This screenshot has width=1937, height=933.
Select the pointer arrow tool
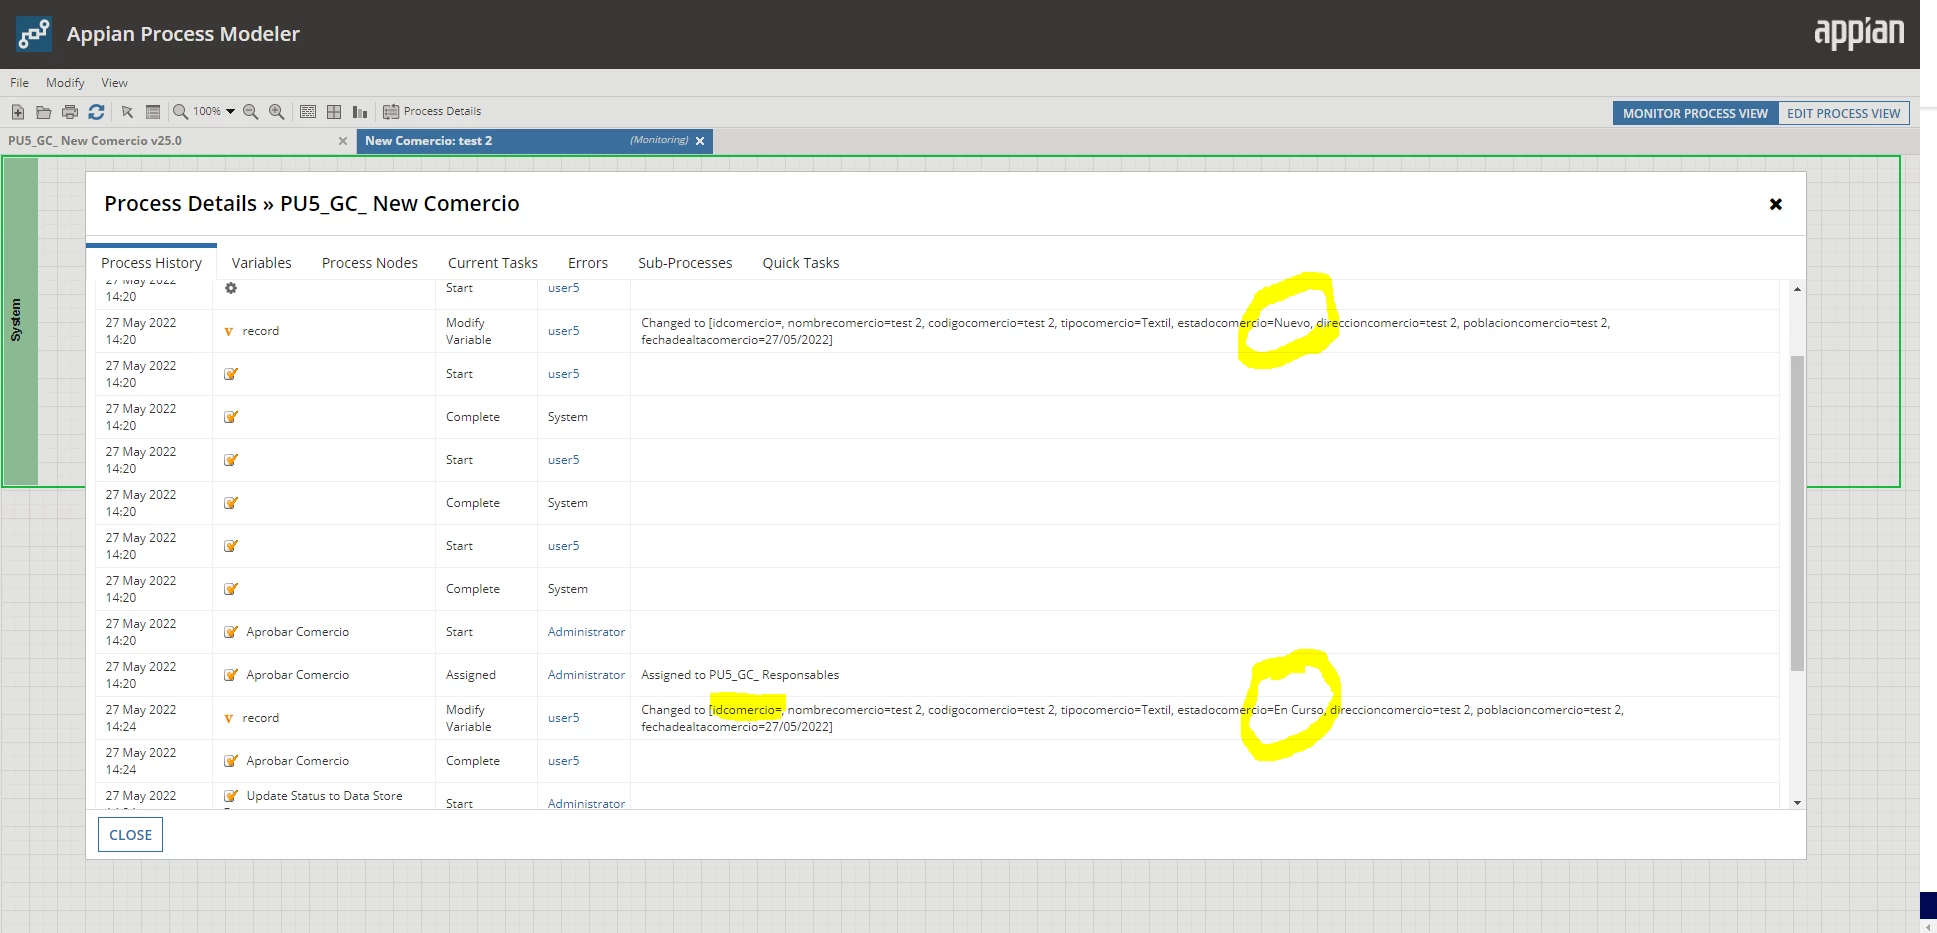[127, 112]
